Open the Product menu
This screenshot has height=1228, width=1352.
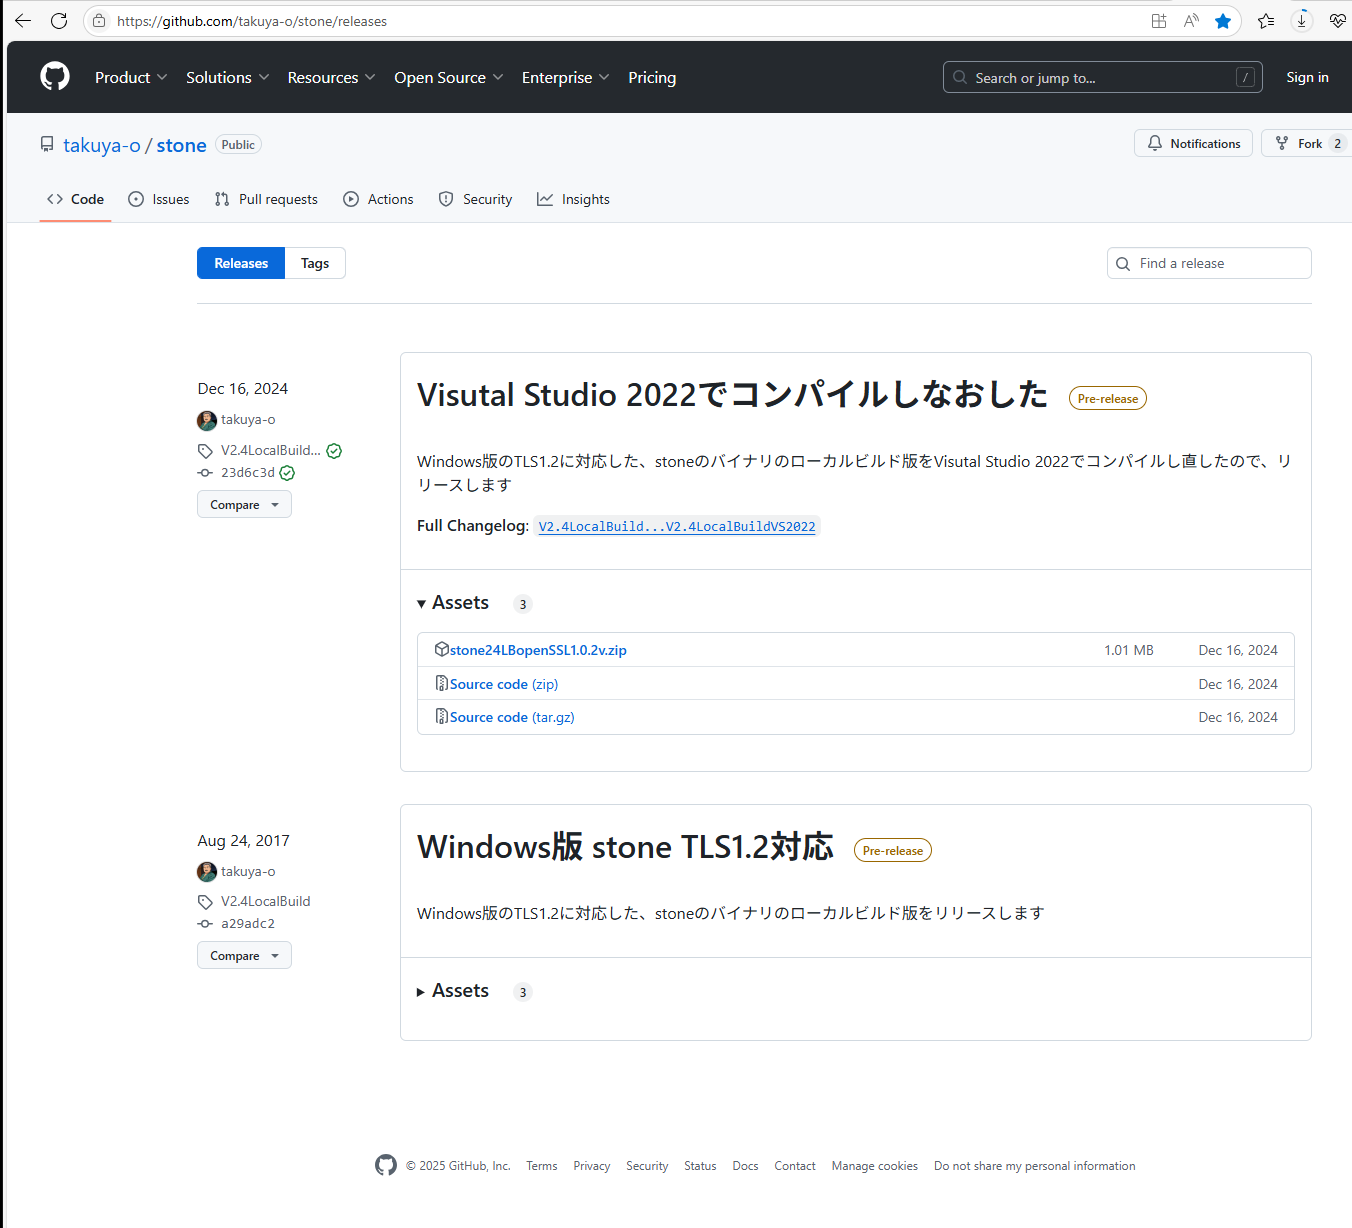(131, 77)
